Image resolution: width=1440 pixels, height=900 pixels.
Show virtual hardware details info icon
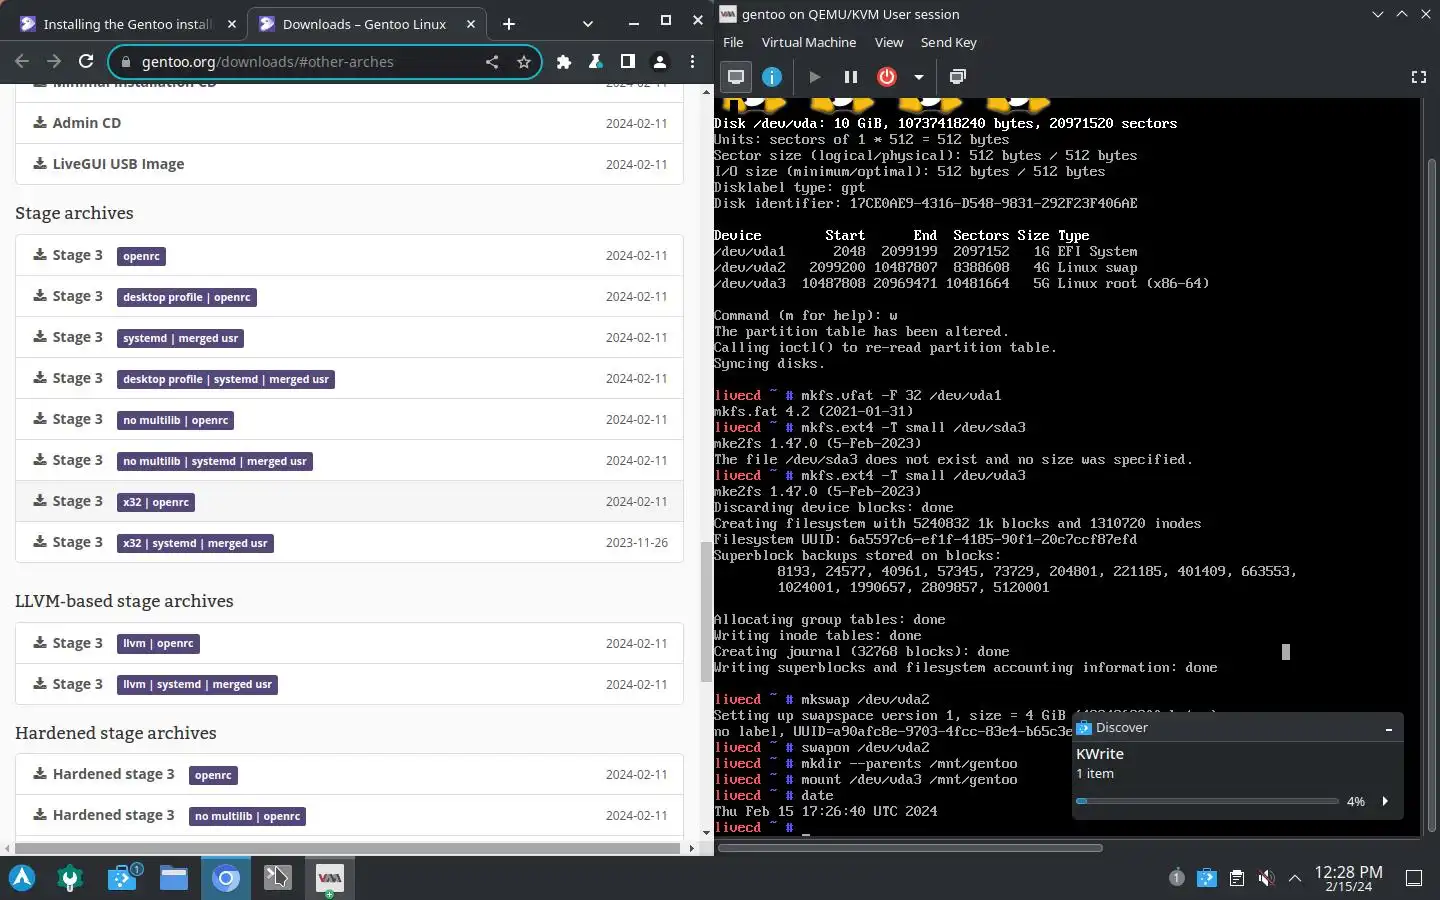[772, 77]
